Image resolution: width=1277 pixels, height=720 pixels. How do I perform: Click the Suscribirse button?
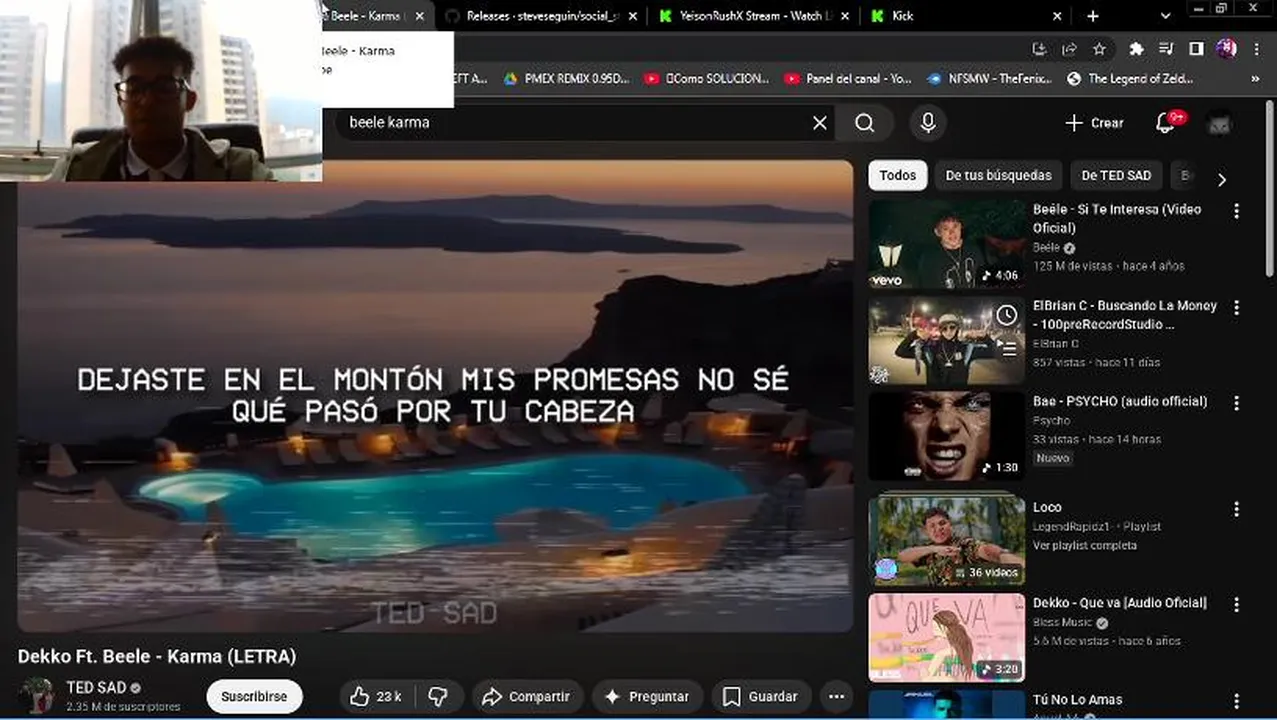click(254, 696)
